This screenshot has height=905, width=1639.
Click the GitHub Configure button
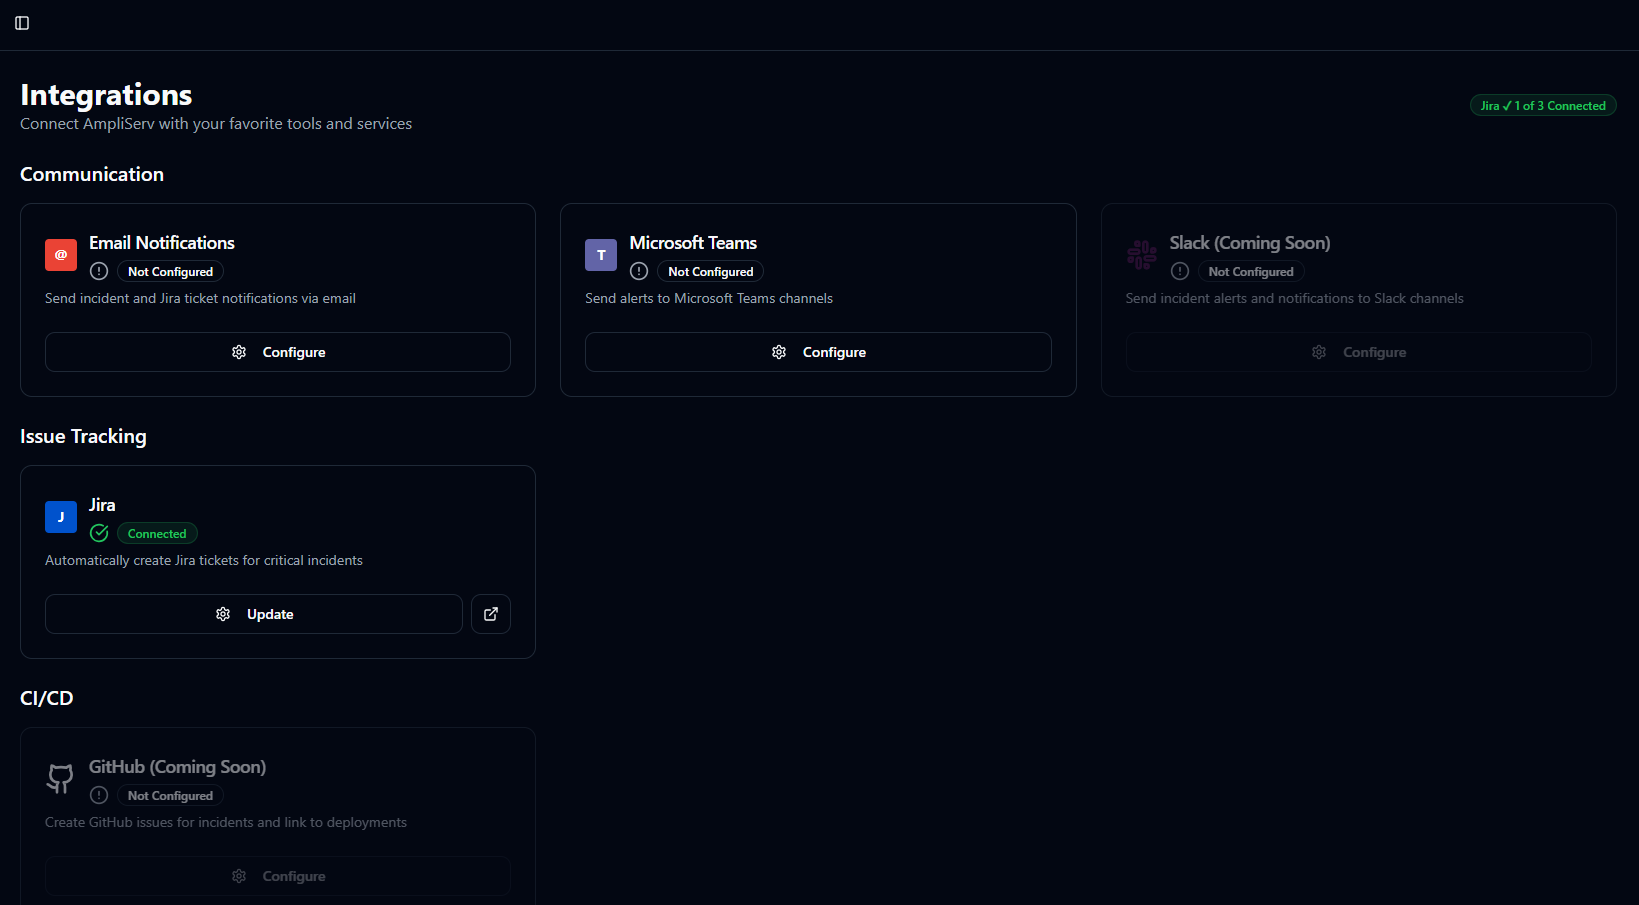pos(277,876)
